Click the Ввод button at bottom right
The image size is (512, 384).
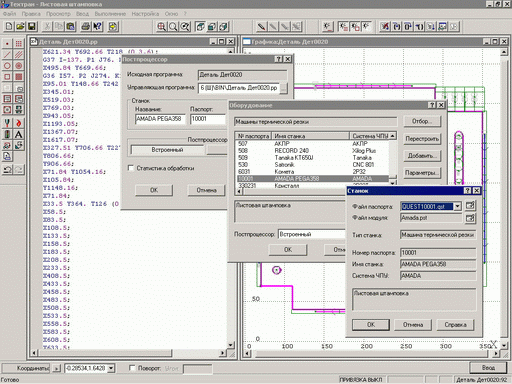[488, 368]
